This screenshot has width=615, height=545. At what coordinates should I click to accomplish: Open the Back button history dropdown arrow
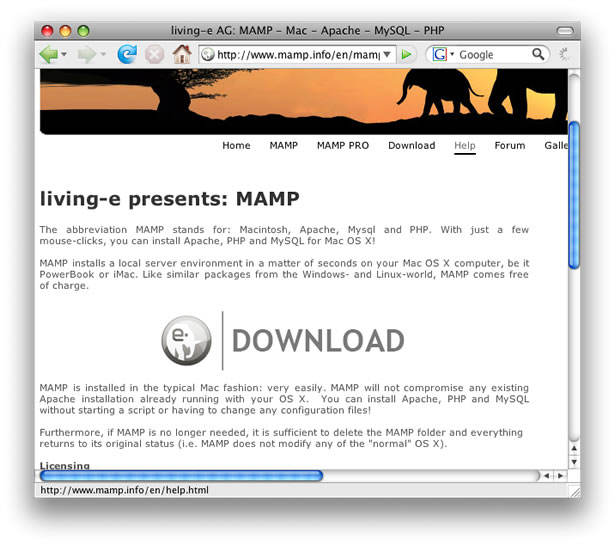tap(64, 54)
